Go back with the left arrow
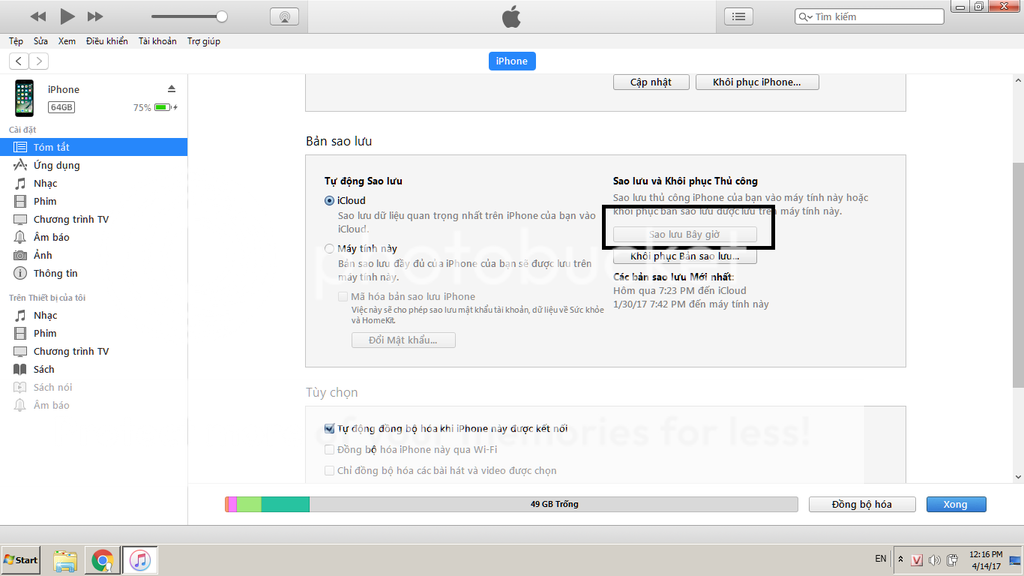The height and width of the screenshot is (576, 1024). pyautogui.click(x=19, y=61)
